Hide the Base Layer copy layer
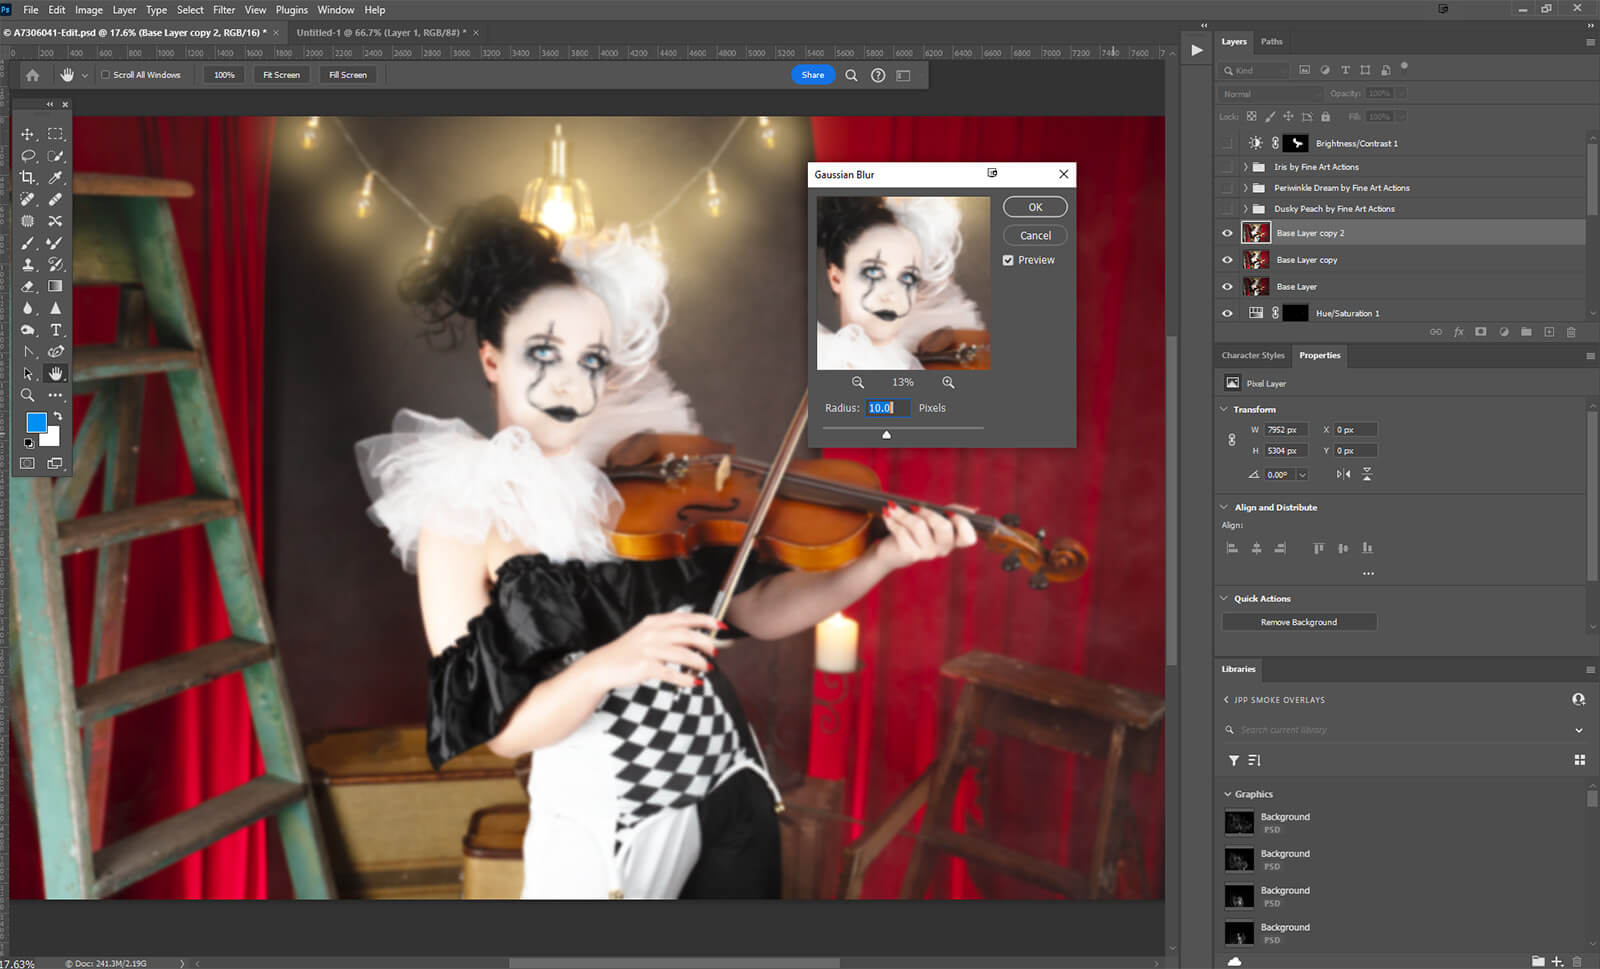 click(1227, 260)
